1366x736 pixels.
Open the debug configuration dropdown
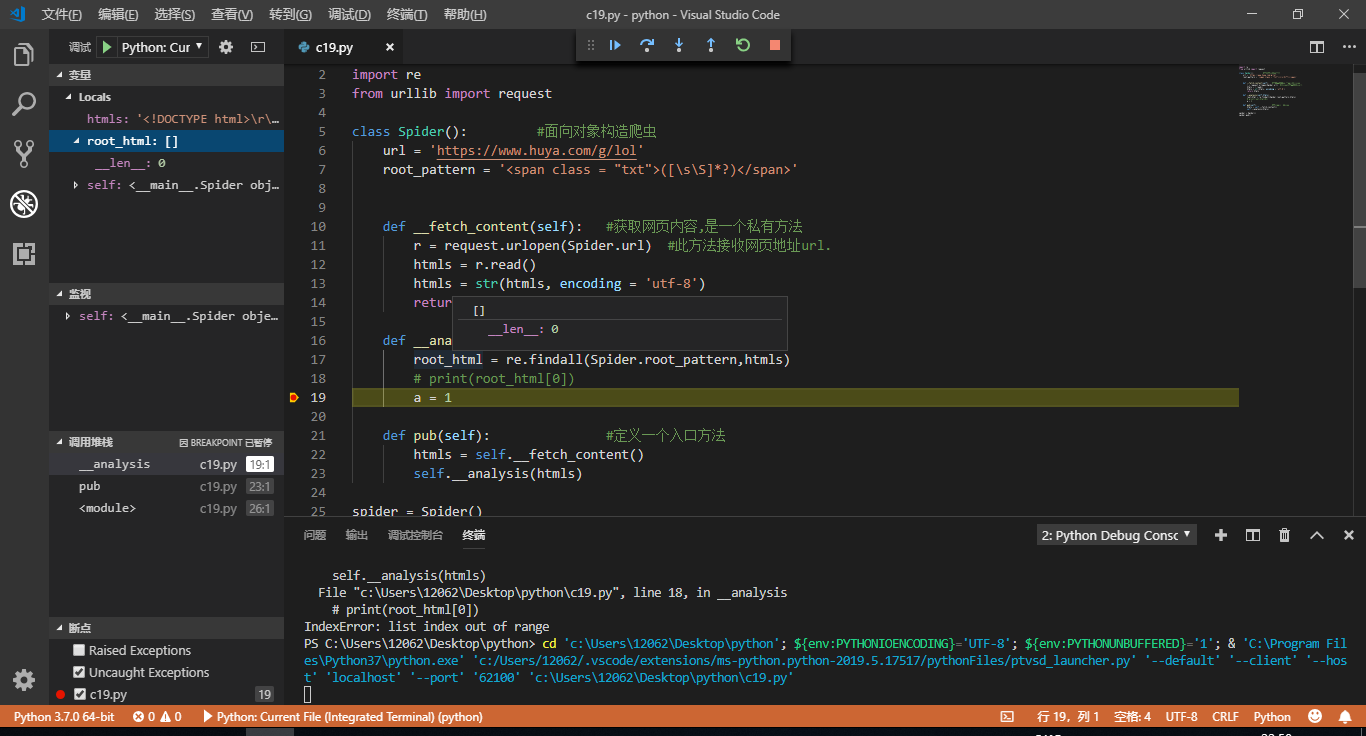pyautogui.click(x=164, y=47)
